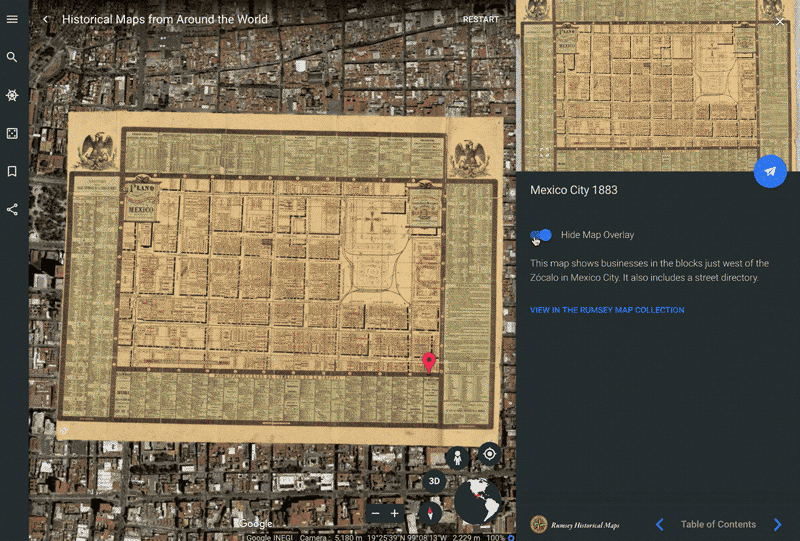Screen dimensions: 800x541
Task: Click RESTART to restart the tour
Action: (x=481, y=19)
